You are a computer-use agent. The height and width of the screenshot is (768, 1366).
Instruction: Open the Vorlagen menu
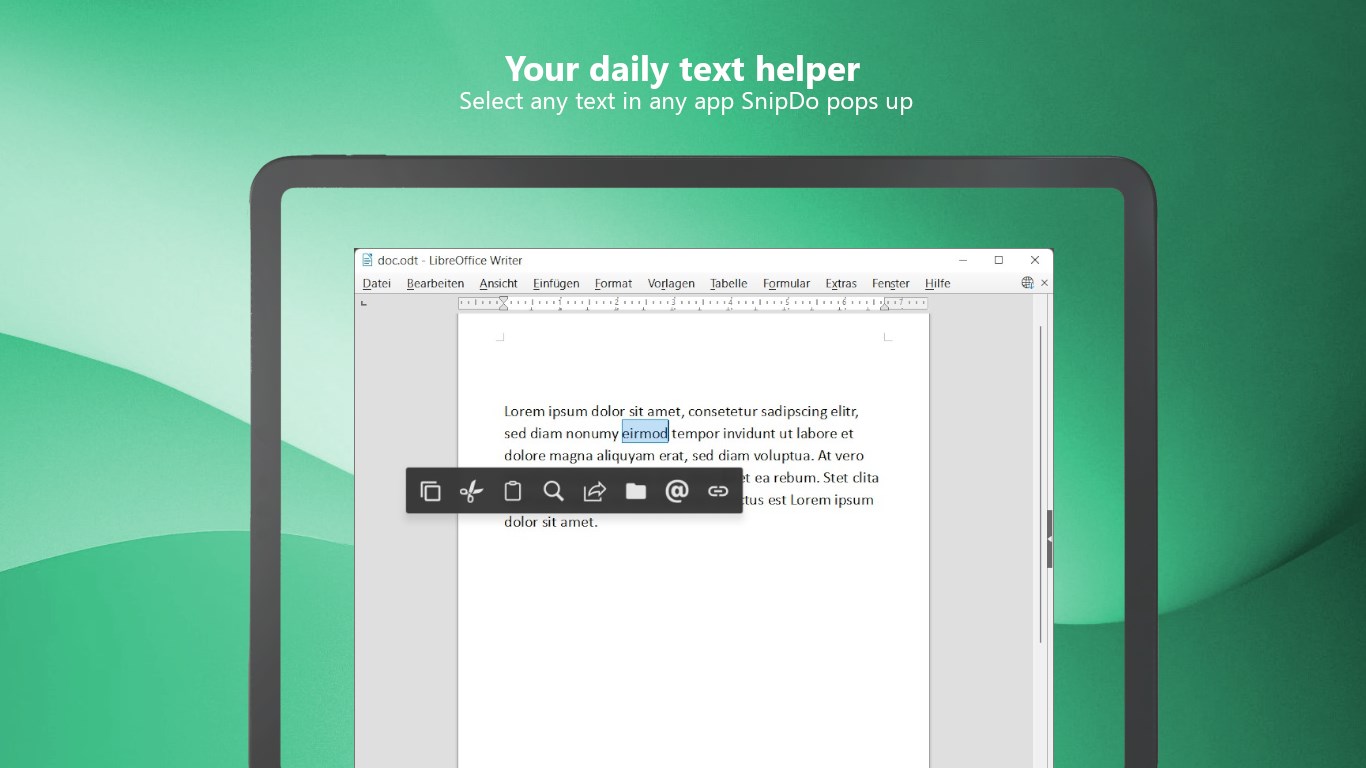point(670,283)
